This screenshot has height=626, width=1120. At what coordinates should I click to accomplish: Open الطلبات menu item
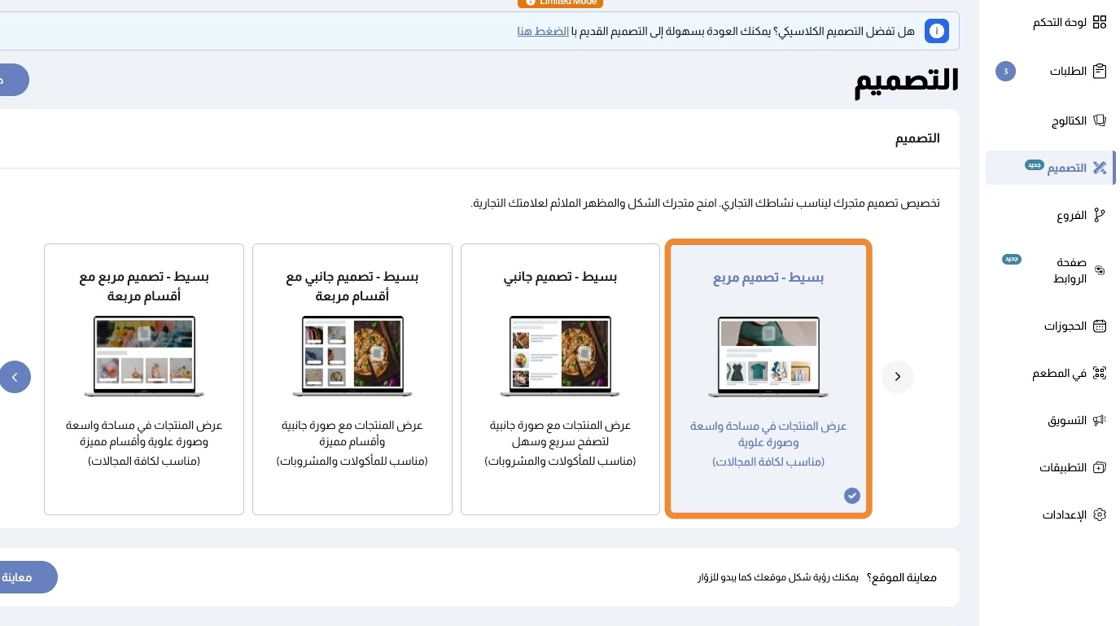(x=1068, y=71)
